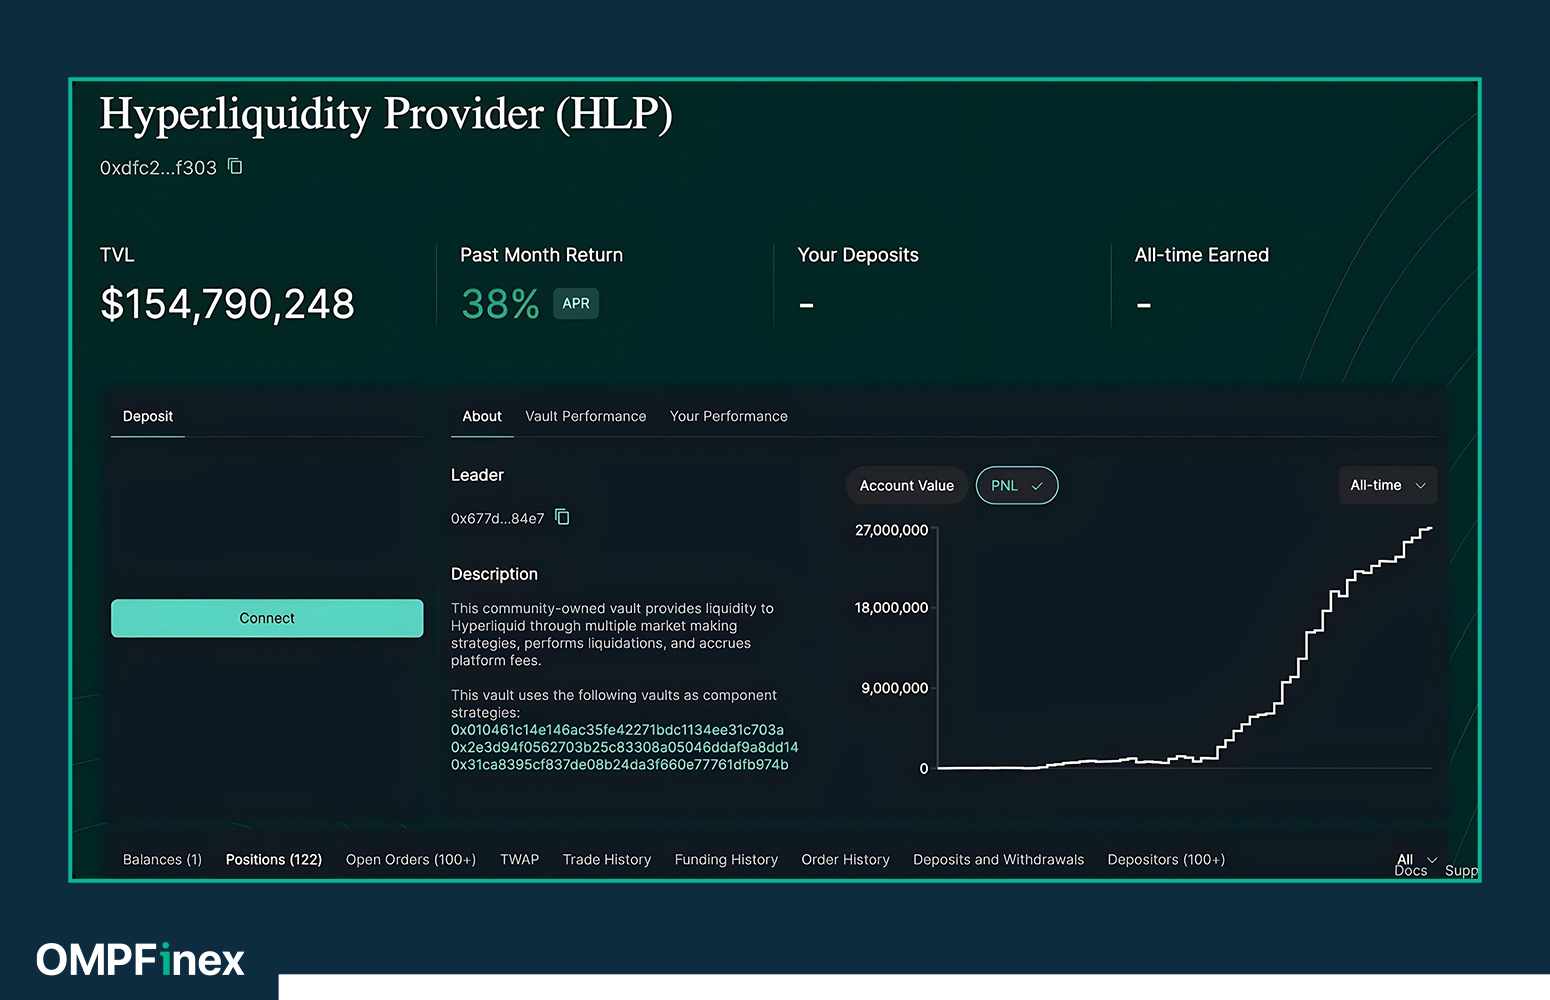Viewport: 1550px width, 1000px height.
Task: Click the 38% past month return value
Action: [x=500, y=304]
